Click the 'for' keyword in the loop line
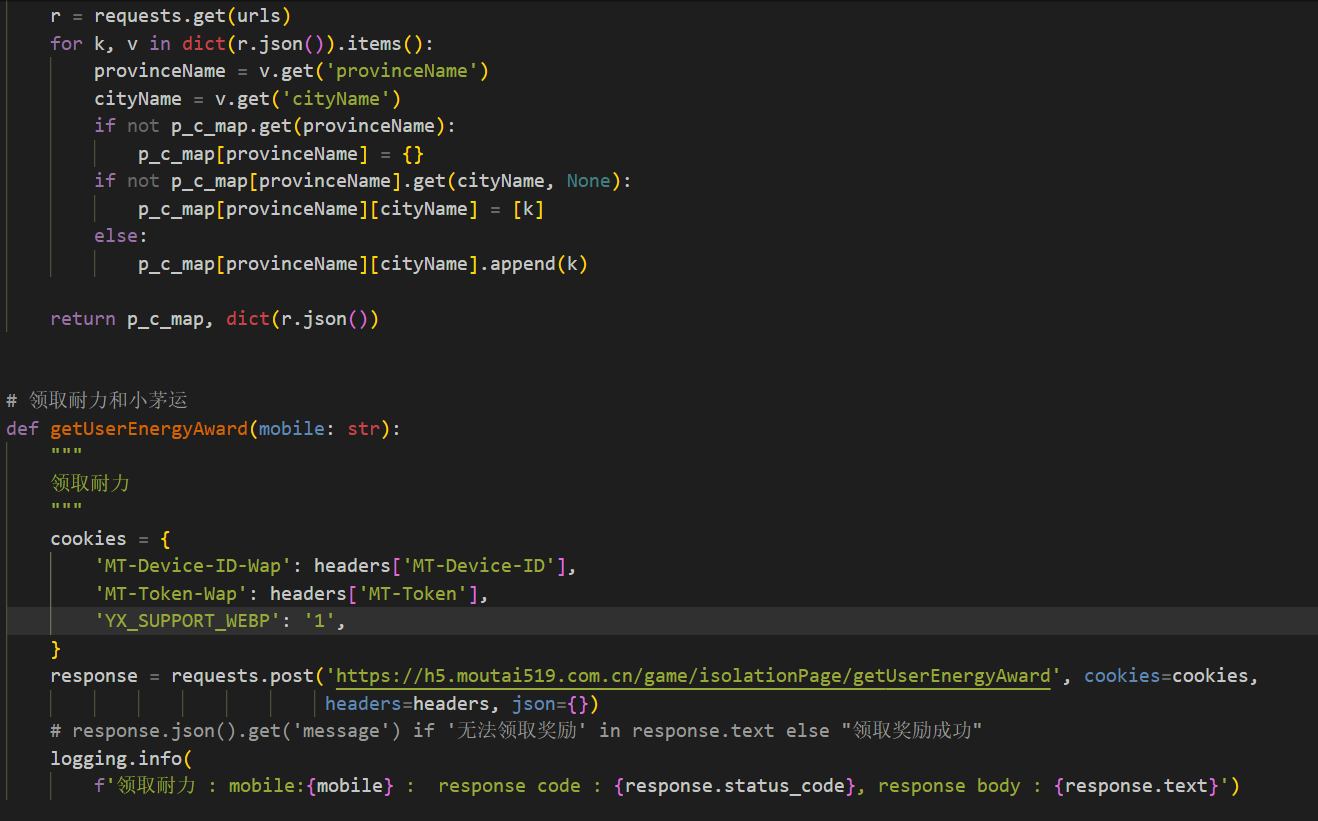 (x=67, y=43)
